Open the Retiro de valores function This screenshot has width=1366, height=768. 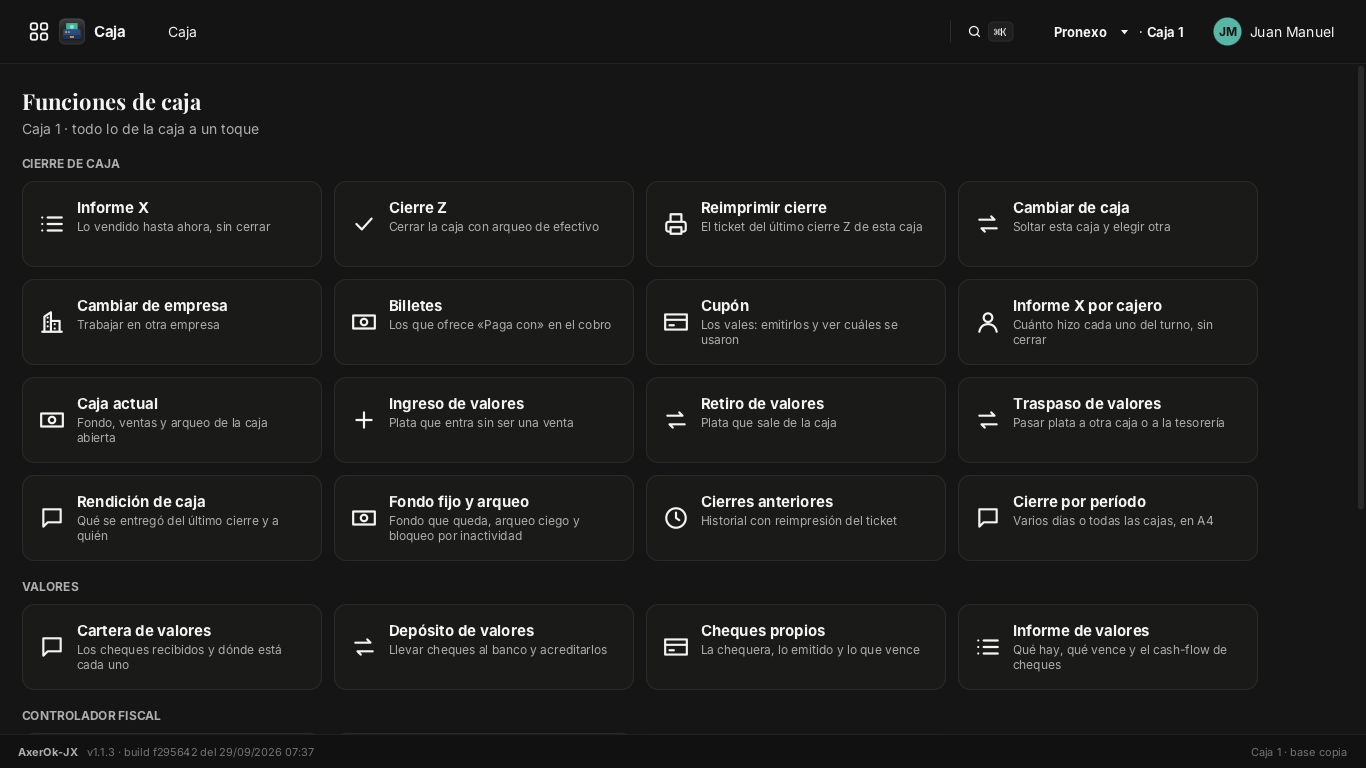click(796, 420)
